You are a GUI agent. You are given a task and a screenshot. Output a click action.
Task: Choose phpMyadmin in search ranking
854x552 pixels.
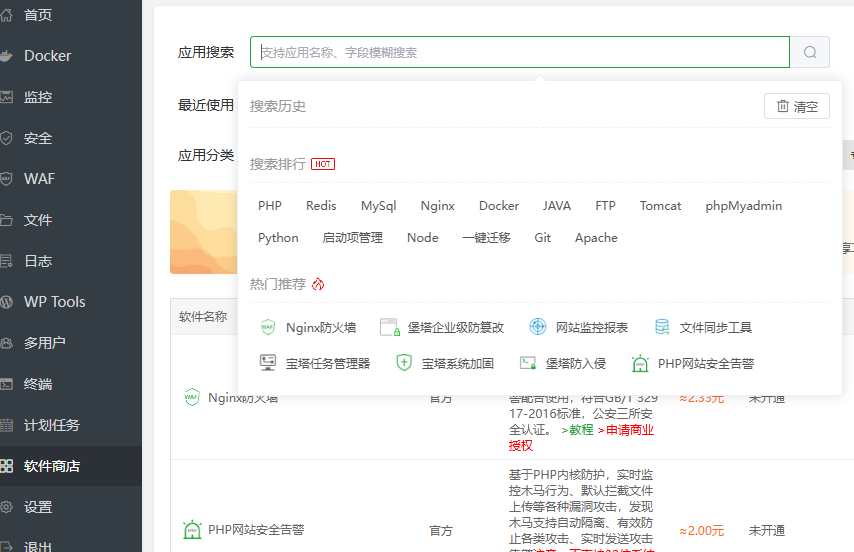tap(743, 206)
